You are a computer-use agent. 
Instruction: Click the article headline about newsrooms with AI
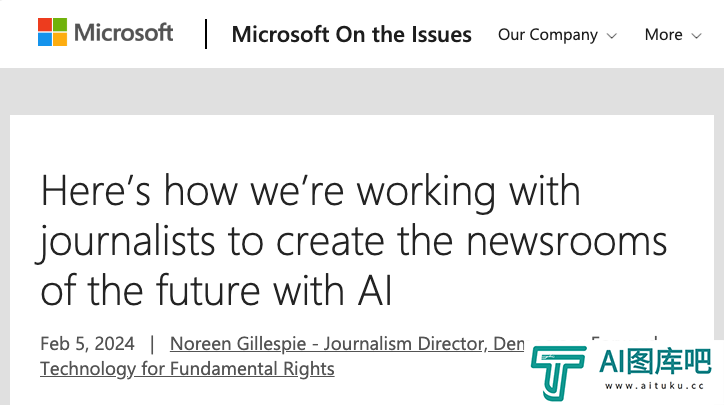coord(353,241)
